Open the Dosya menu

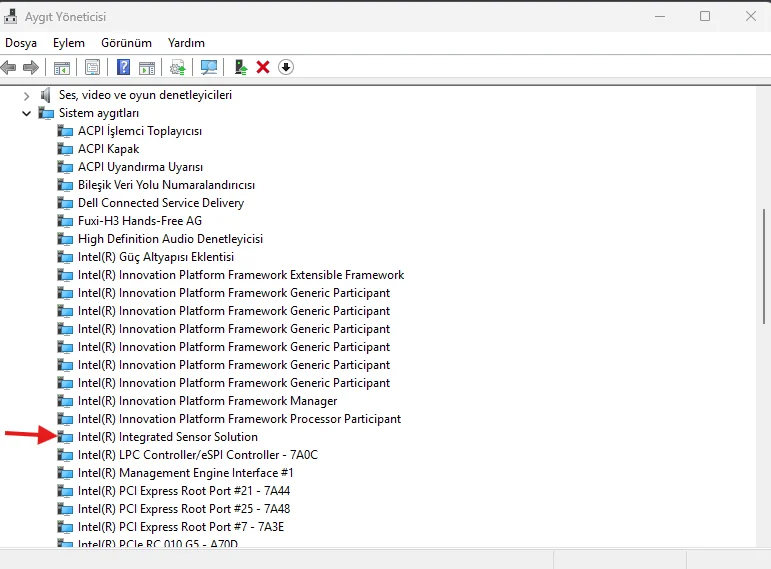click(21, 43)
